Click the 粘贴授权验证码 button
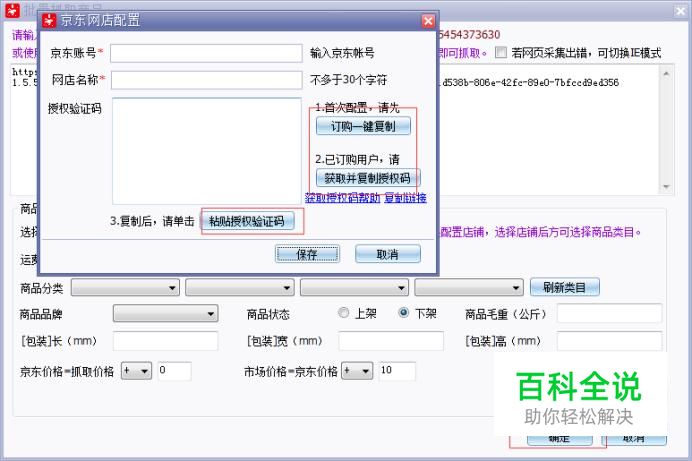The height and width of the screenshot is (461, 692). coord(248,221)
